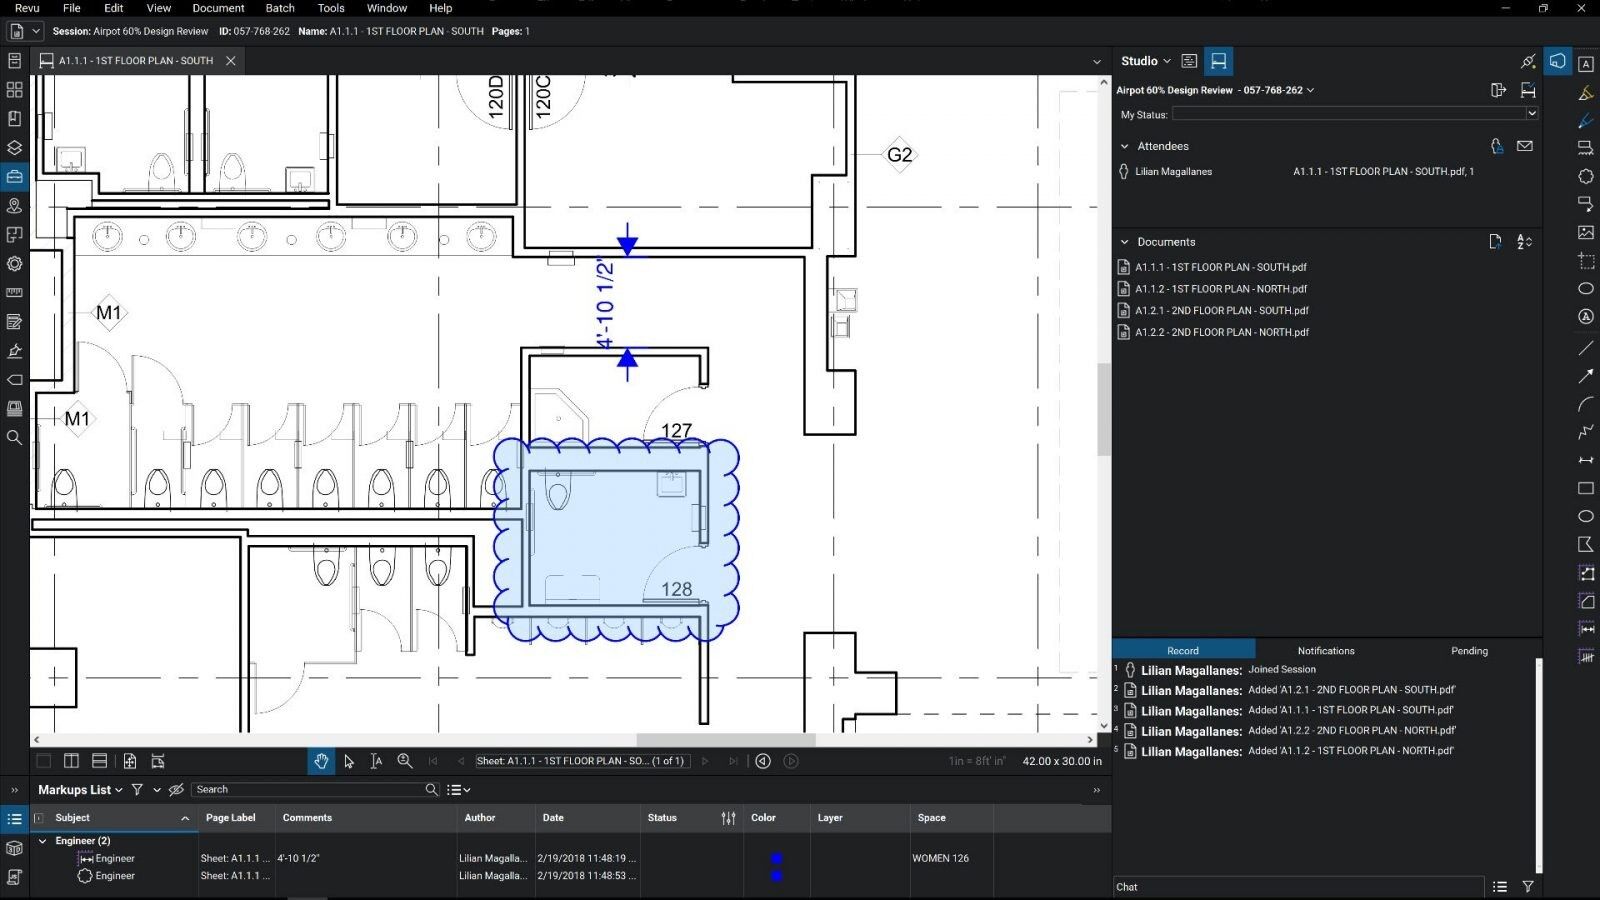The height and width of the screenshot is (900, 1600).
Task: Open A1.2.1 - 2ND FLOOR PLAN - SOUTH.pdf
Action: point(1221,310)
